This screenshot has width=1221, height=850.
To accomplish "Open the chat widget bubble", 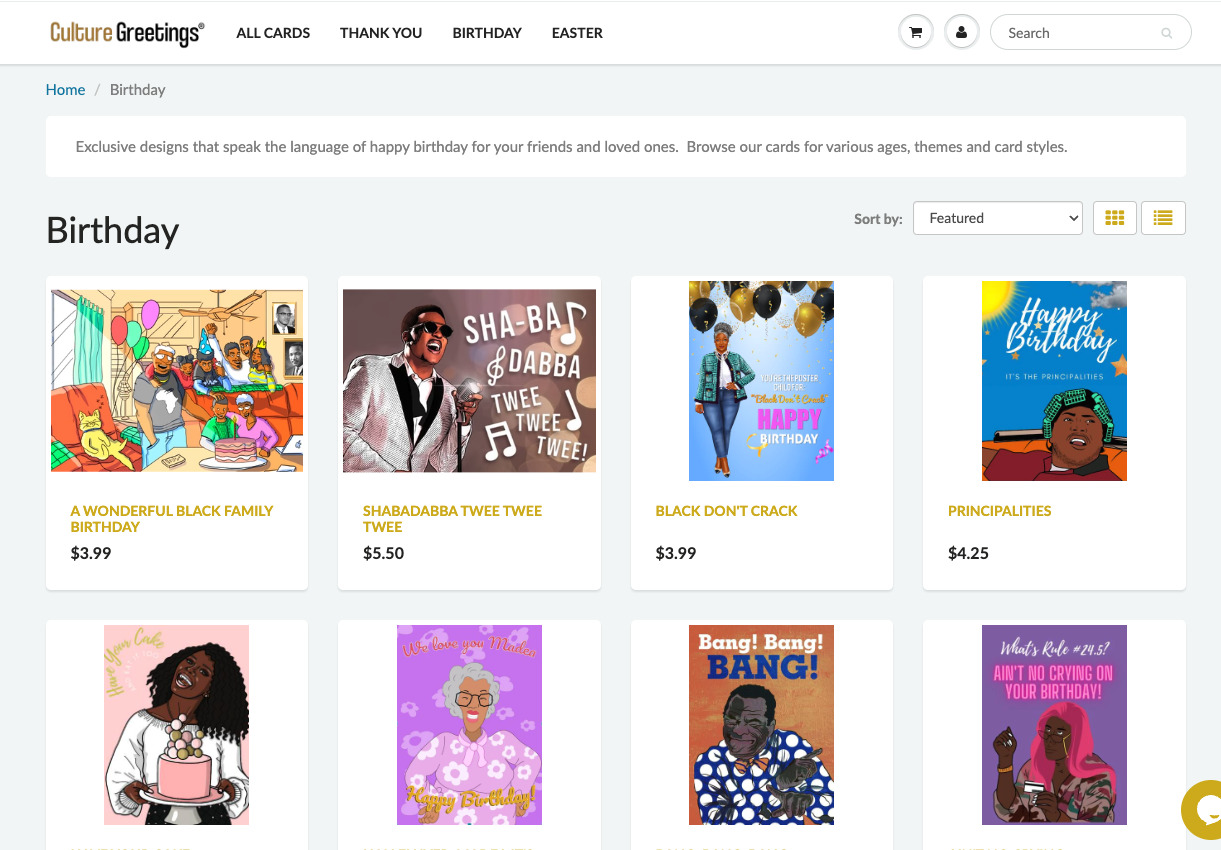I will point(1202,809).
